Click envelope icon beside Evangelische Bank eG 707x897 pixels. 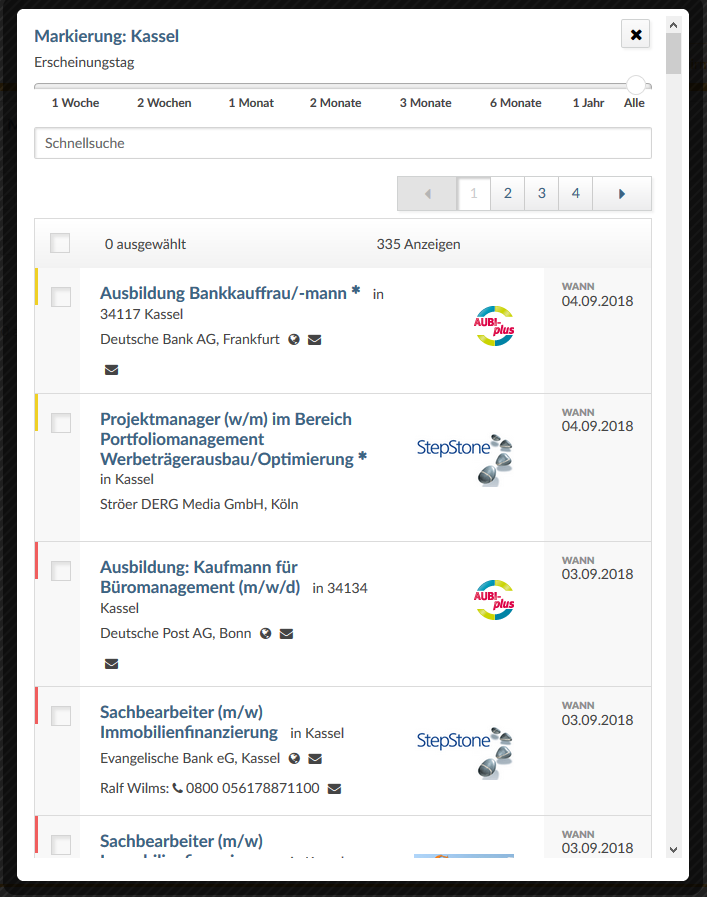coord(315,759)
